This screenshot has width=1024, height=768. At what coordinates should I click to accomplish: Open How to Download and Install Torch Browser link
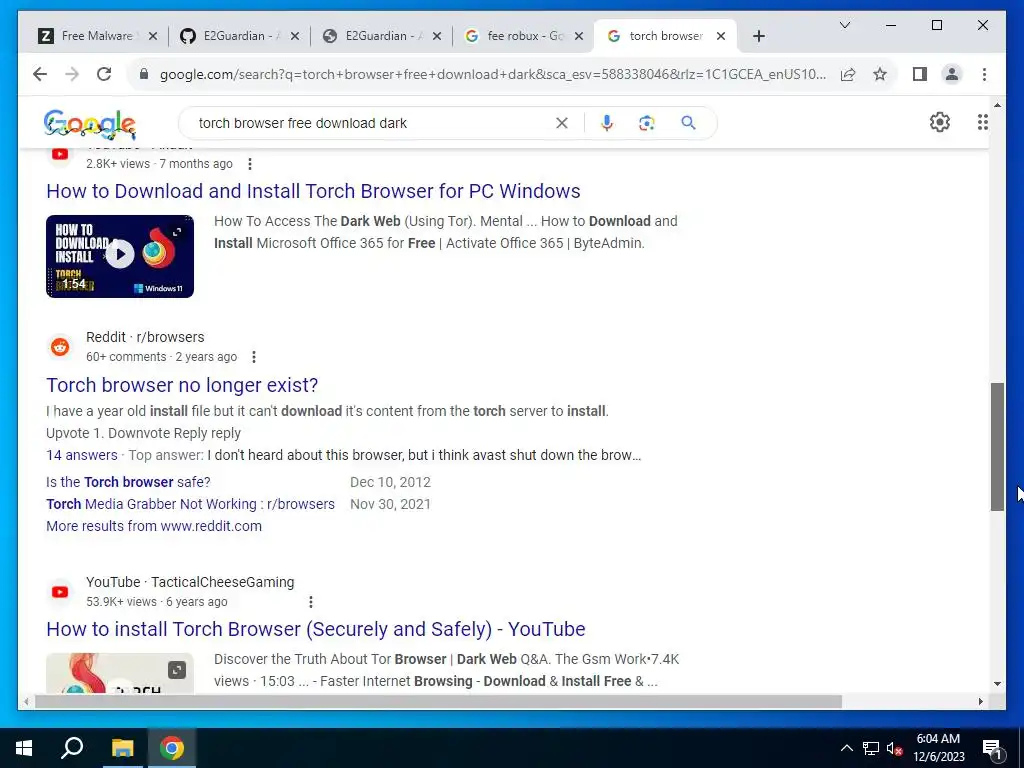pyautogui.click(x=313, y=191)
